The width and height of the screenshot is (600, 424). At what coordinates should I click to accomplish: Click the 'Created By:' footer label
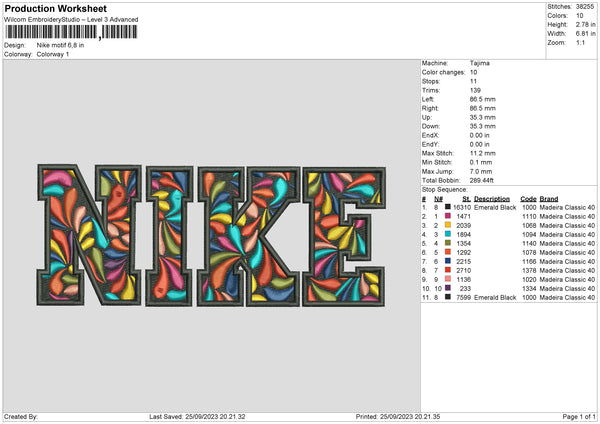(21, 416)
